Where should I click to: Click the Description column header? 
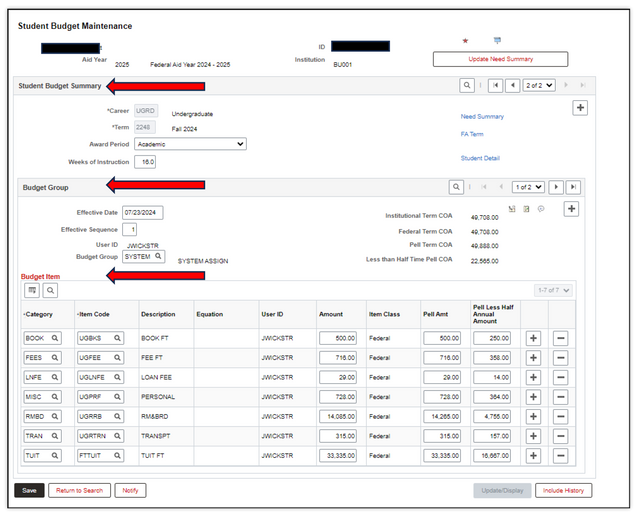pos(158,314)
